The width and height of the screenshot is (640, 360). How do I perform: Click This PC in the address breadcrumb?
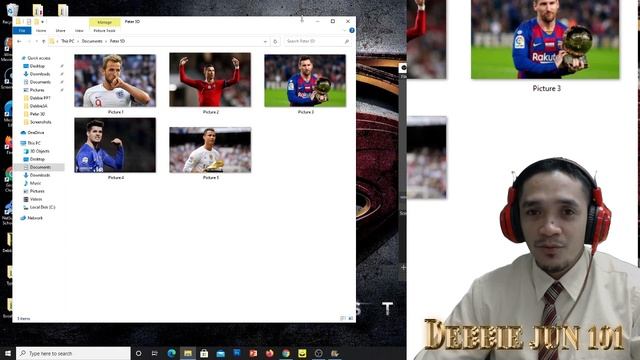(68, 41)
